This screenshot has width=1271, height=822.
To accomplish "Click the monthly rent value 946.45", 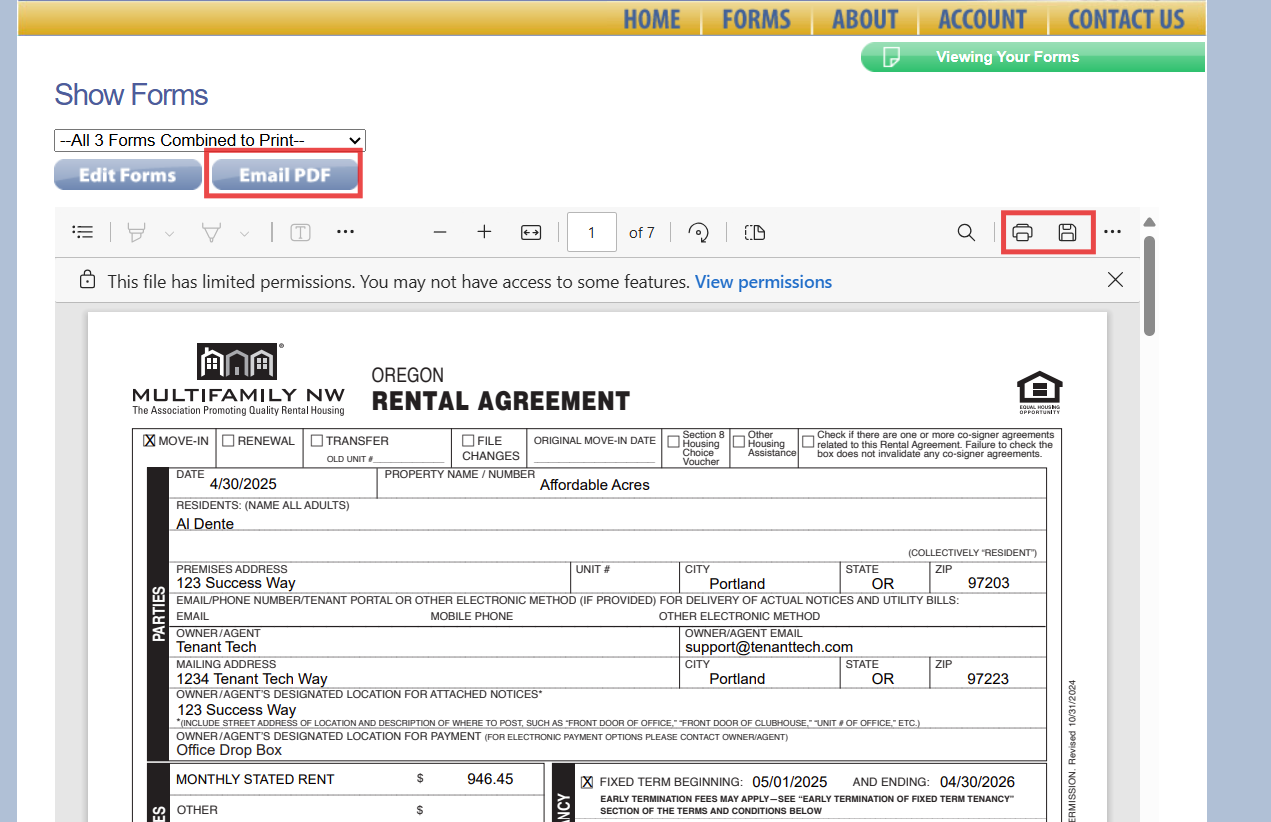I will pyautogui.click(x=490, y=779).
